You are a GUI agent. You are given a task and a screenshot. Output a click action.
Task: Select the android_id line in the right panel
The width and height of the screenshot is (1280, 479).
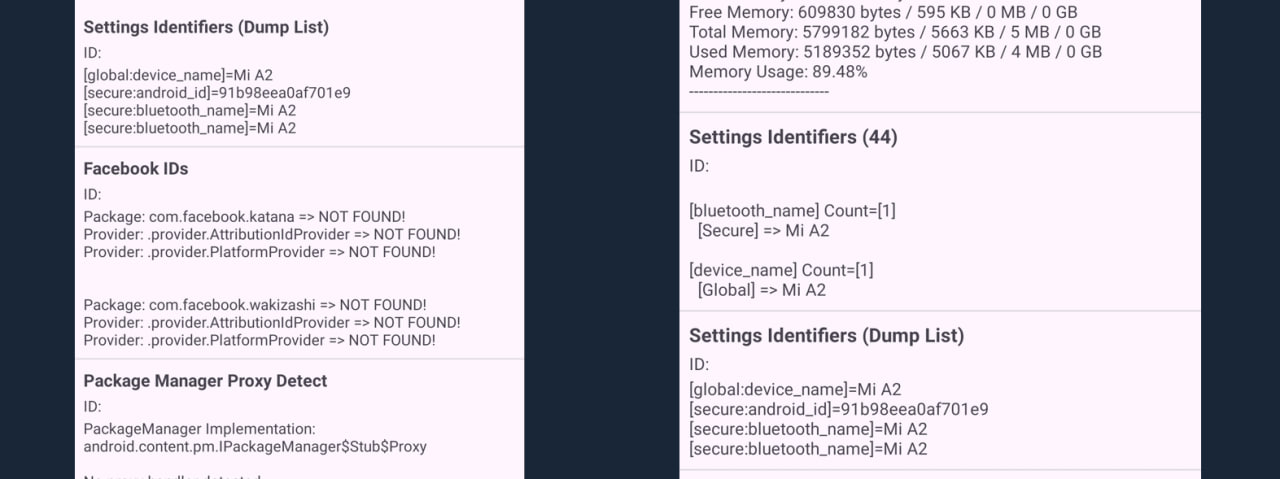[x=838, y=410]
